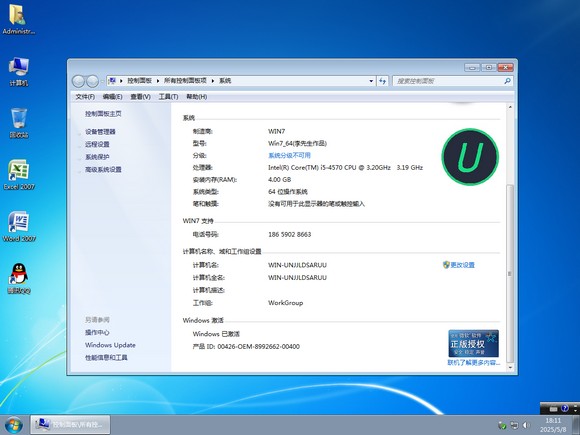Image resolution: width=580 pixels, height=435 pixels.
Task: Open the Administrator folder desktop icon
Action: tap(18, 19)
